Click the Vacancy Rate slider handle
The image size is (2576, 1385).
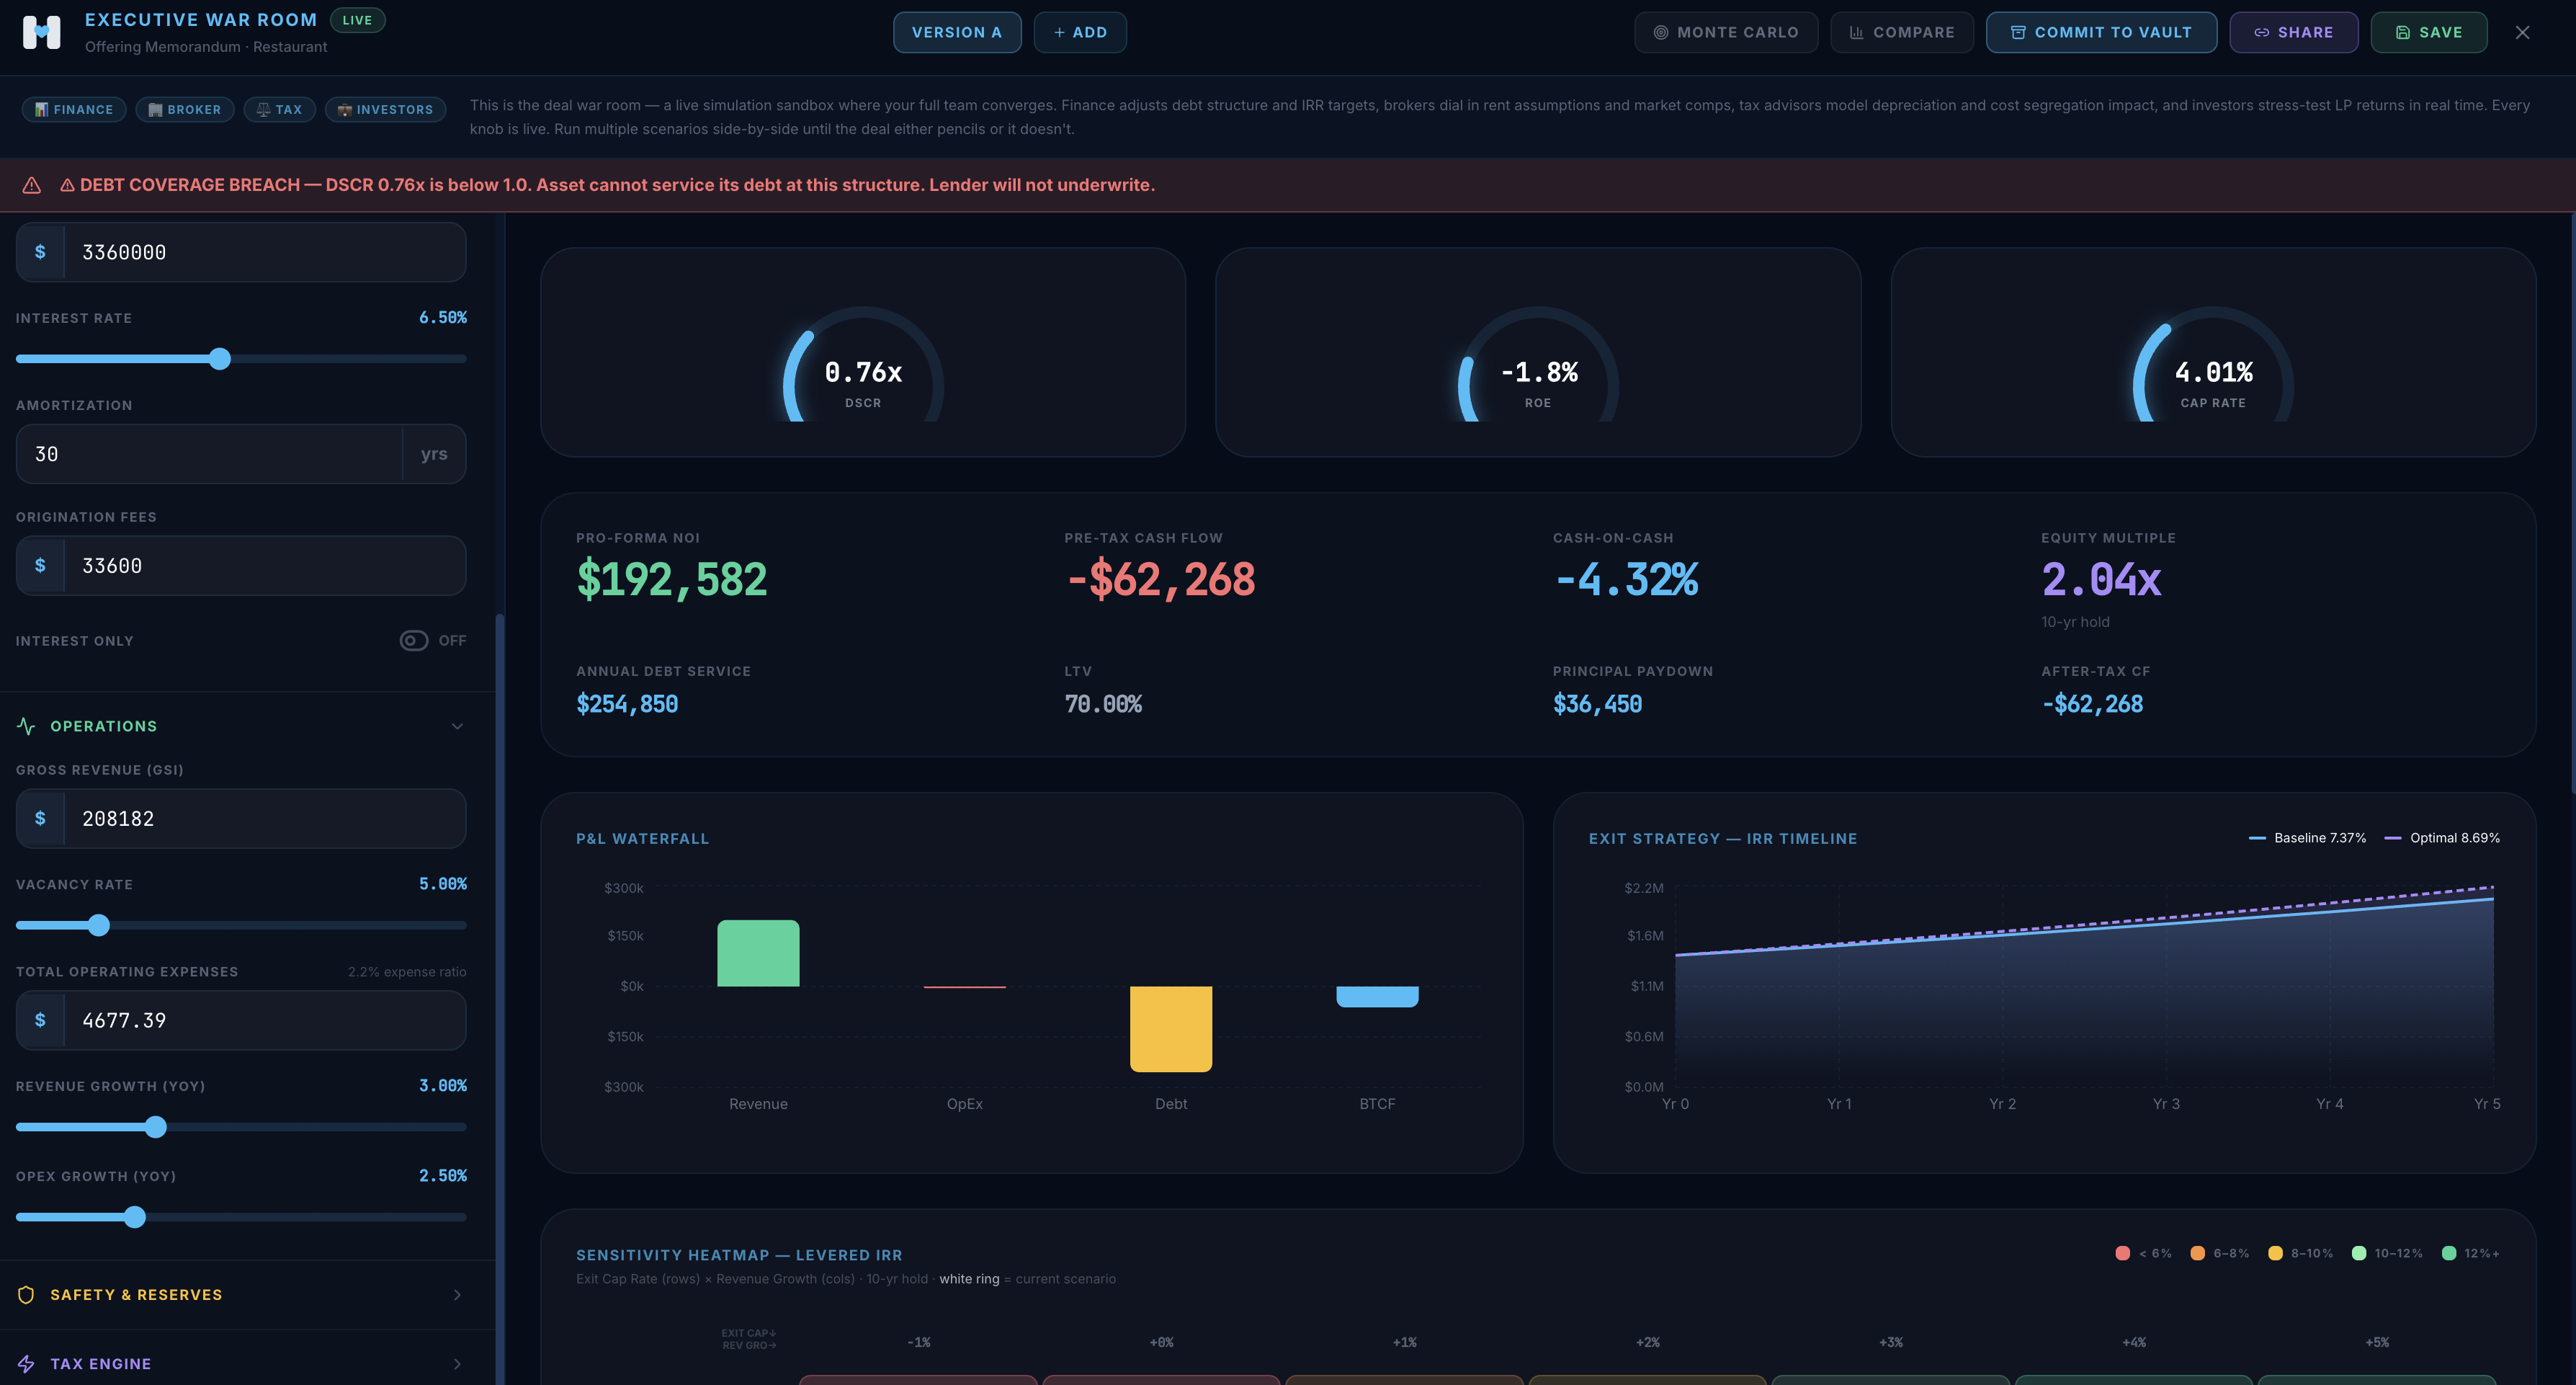tap(98, 925)
